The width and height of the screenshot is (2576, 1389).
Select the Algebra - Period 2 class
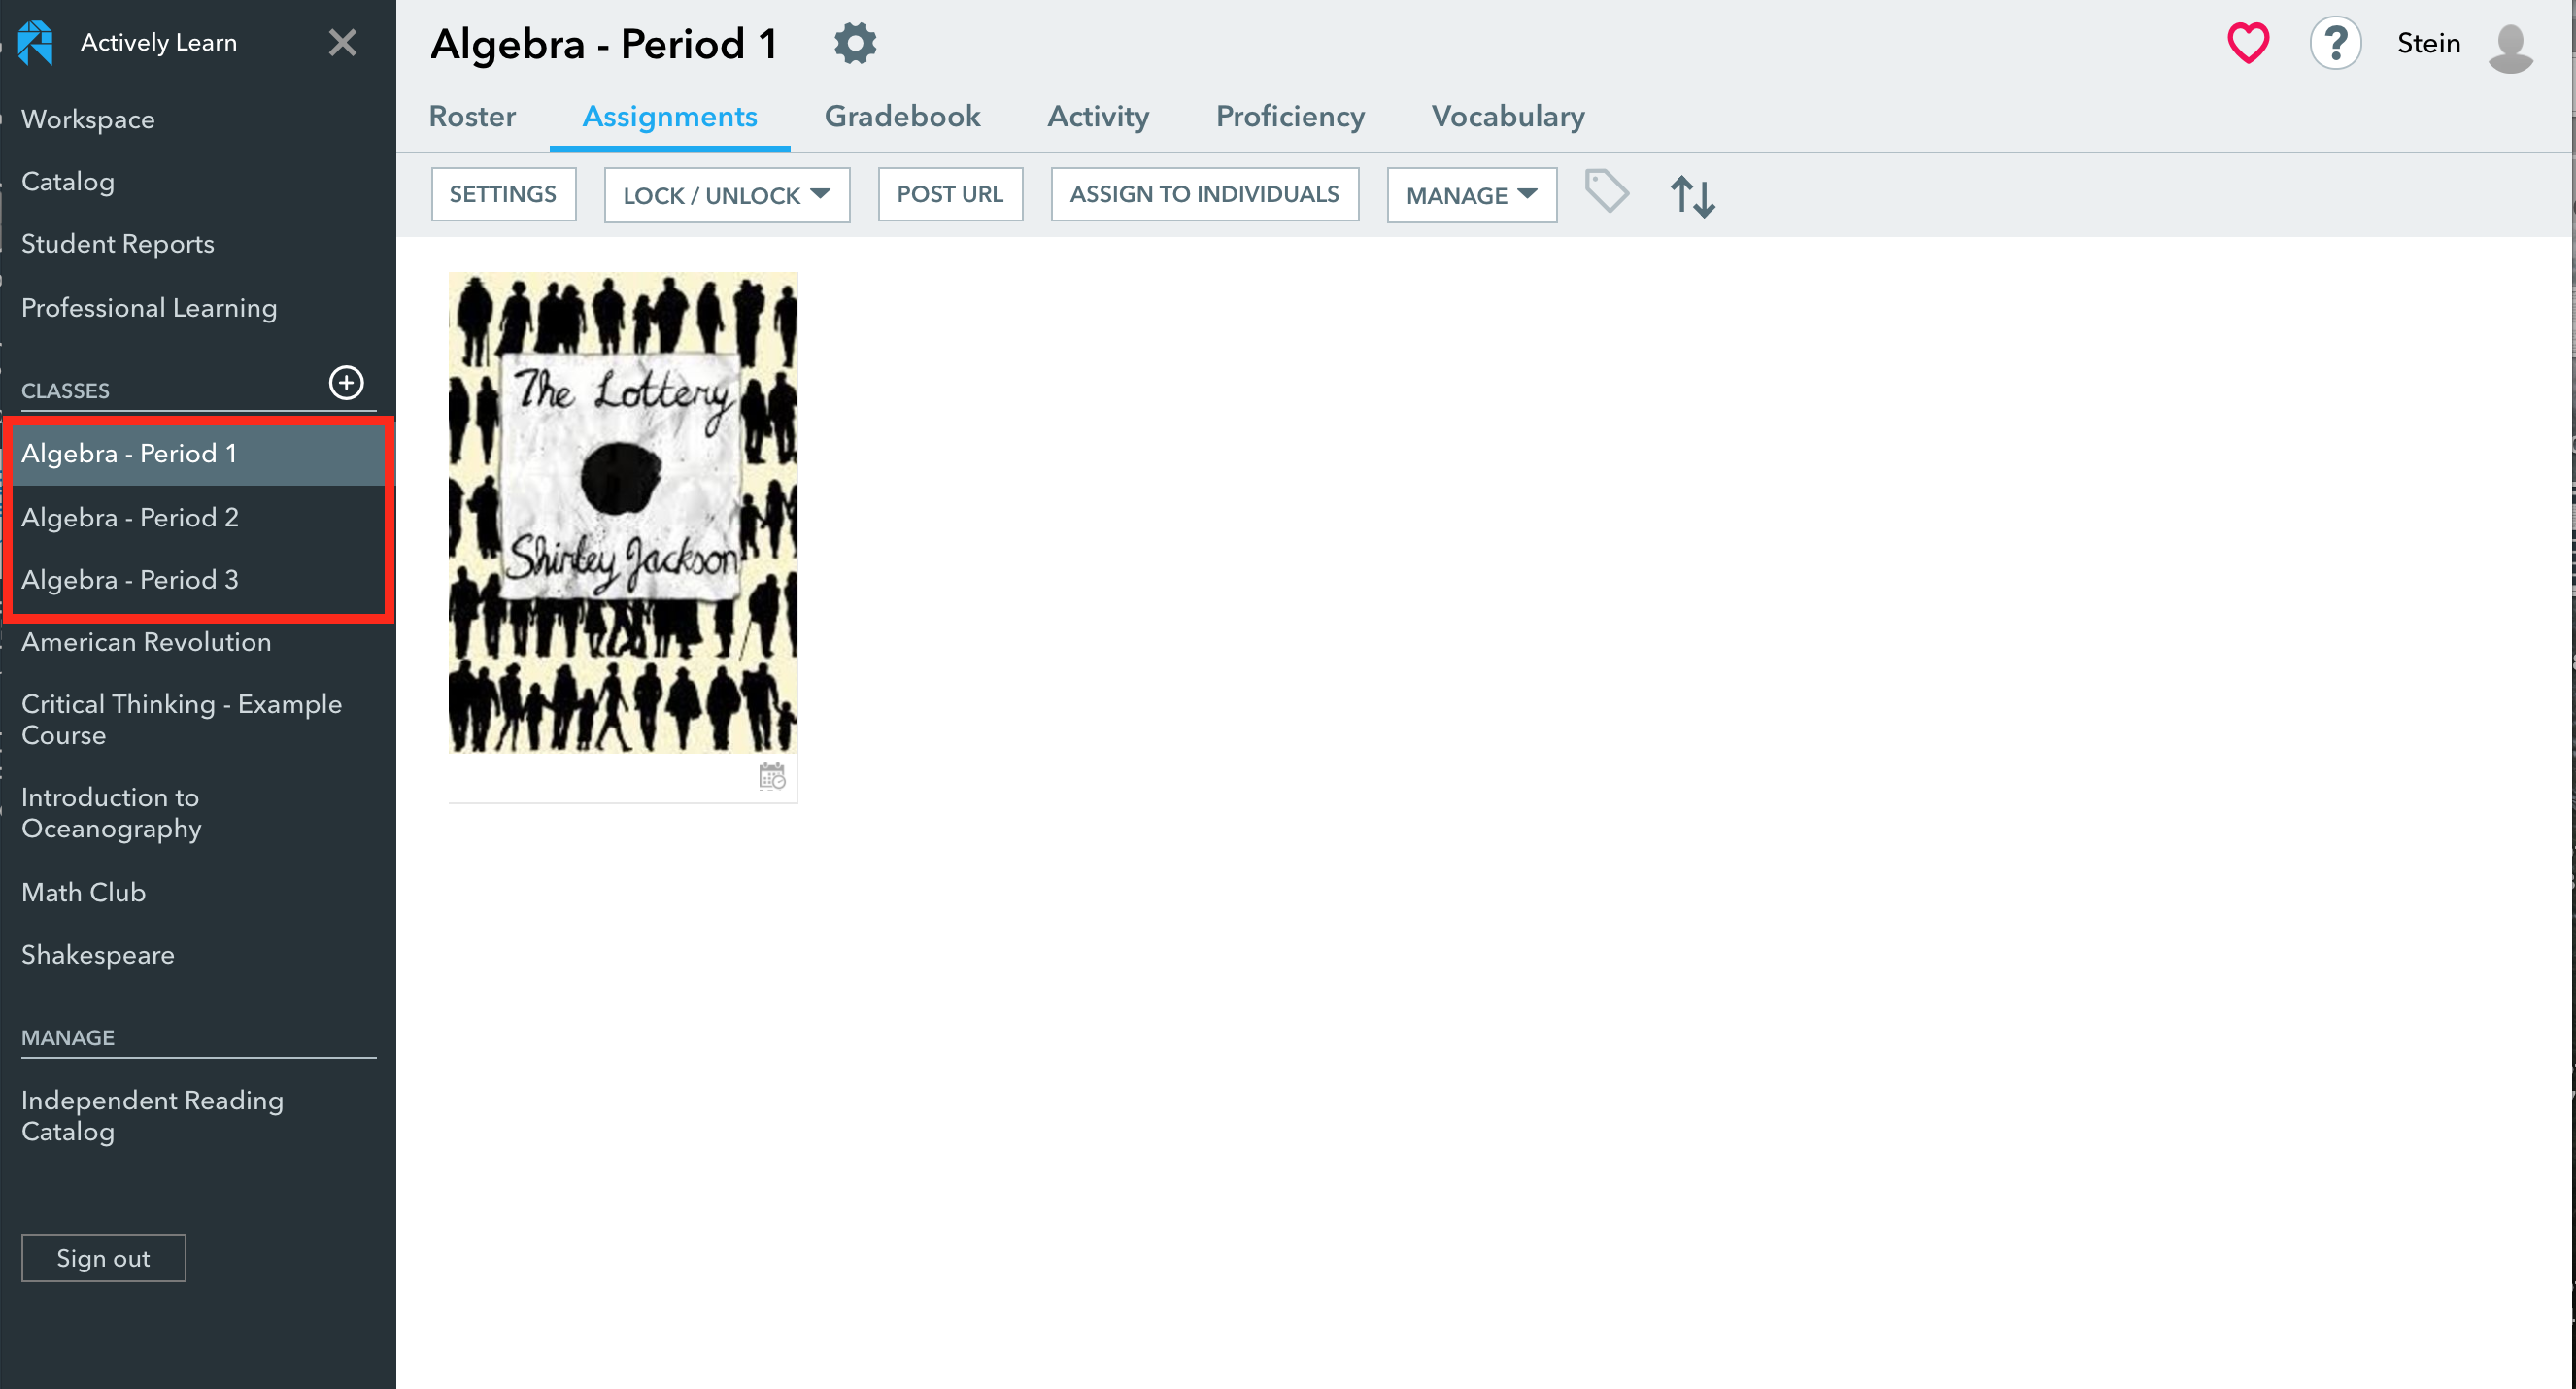[x=130, y=517]
